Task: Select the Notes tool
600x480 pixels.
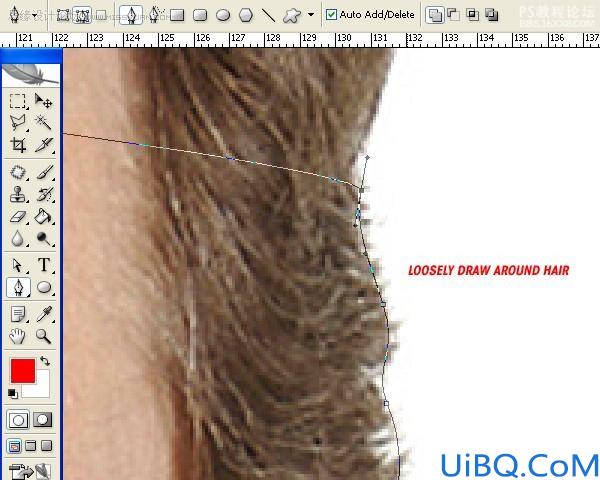Action: [x=18, y=314]
